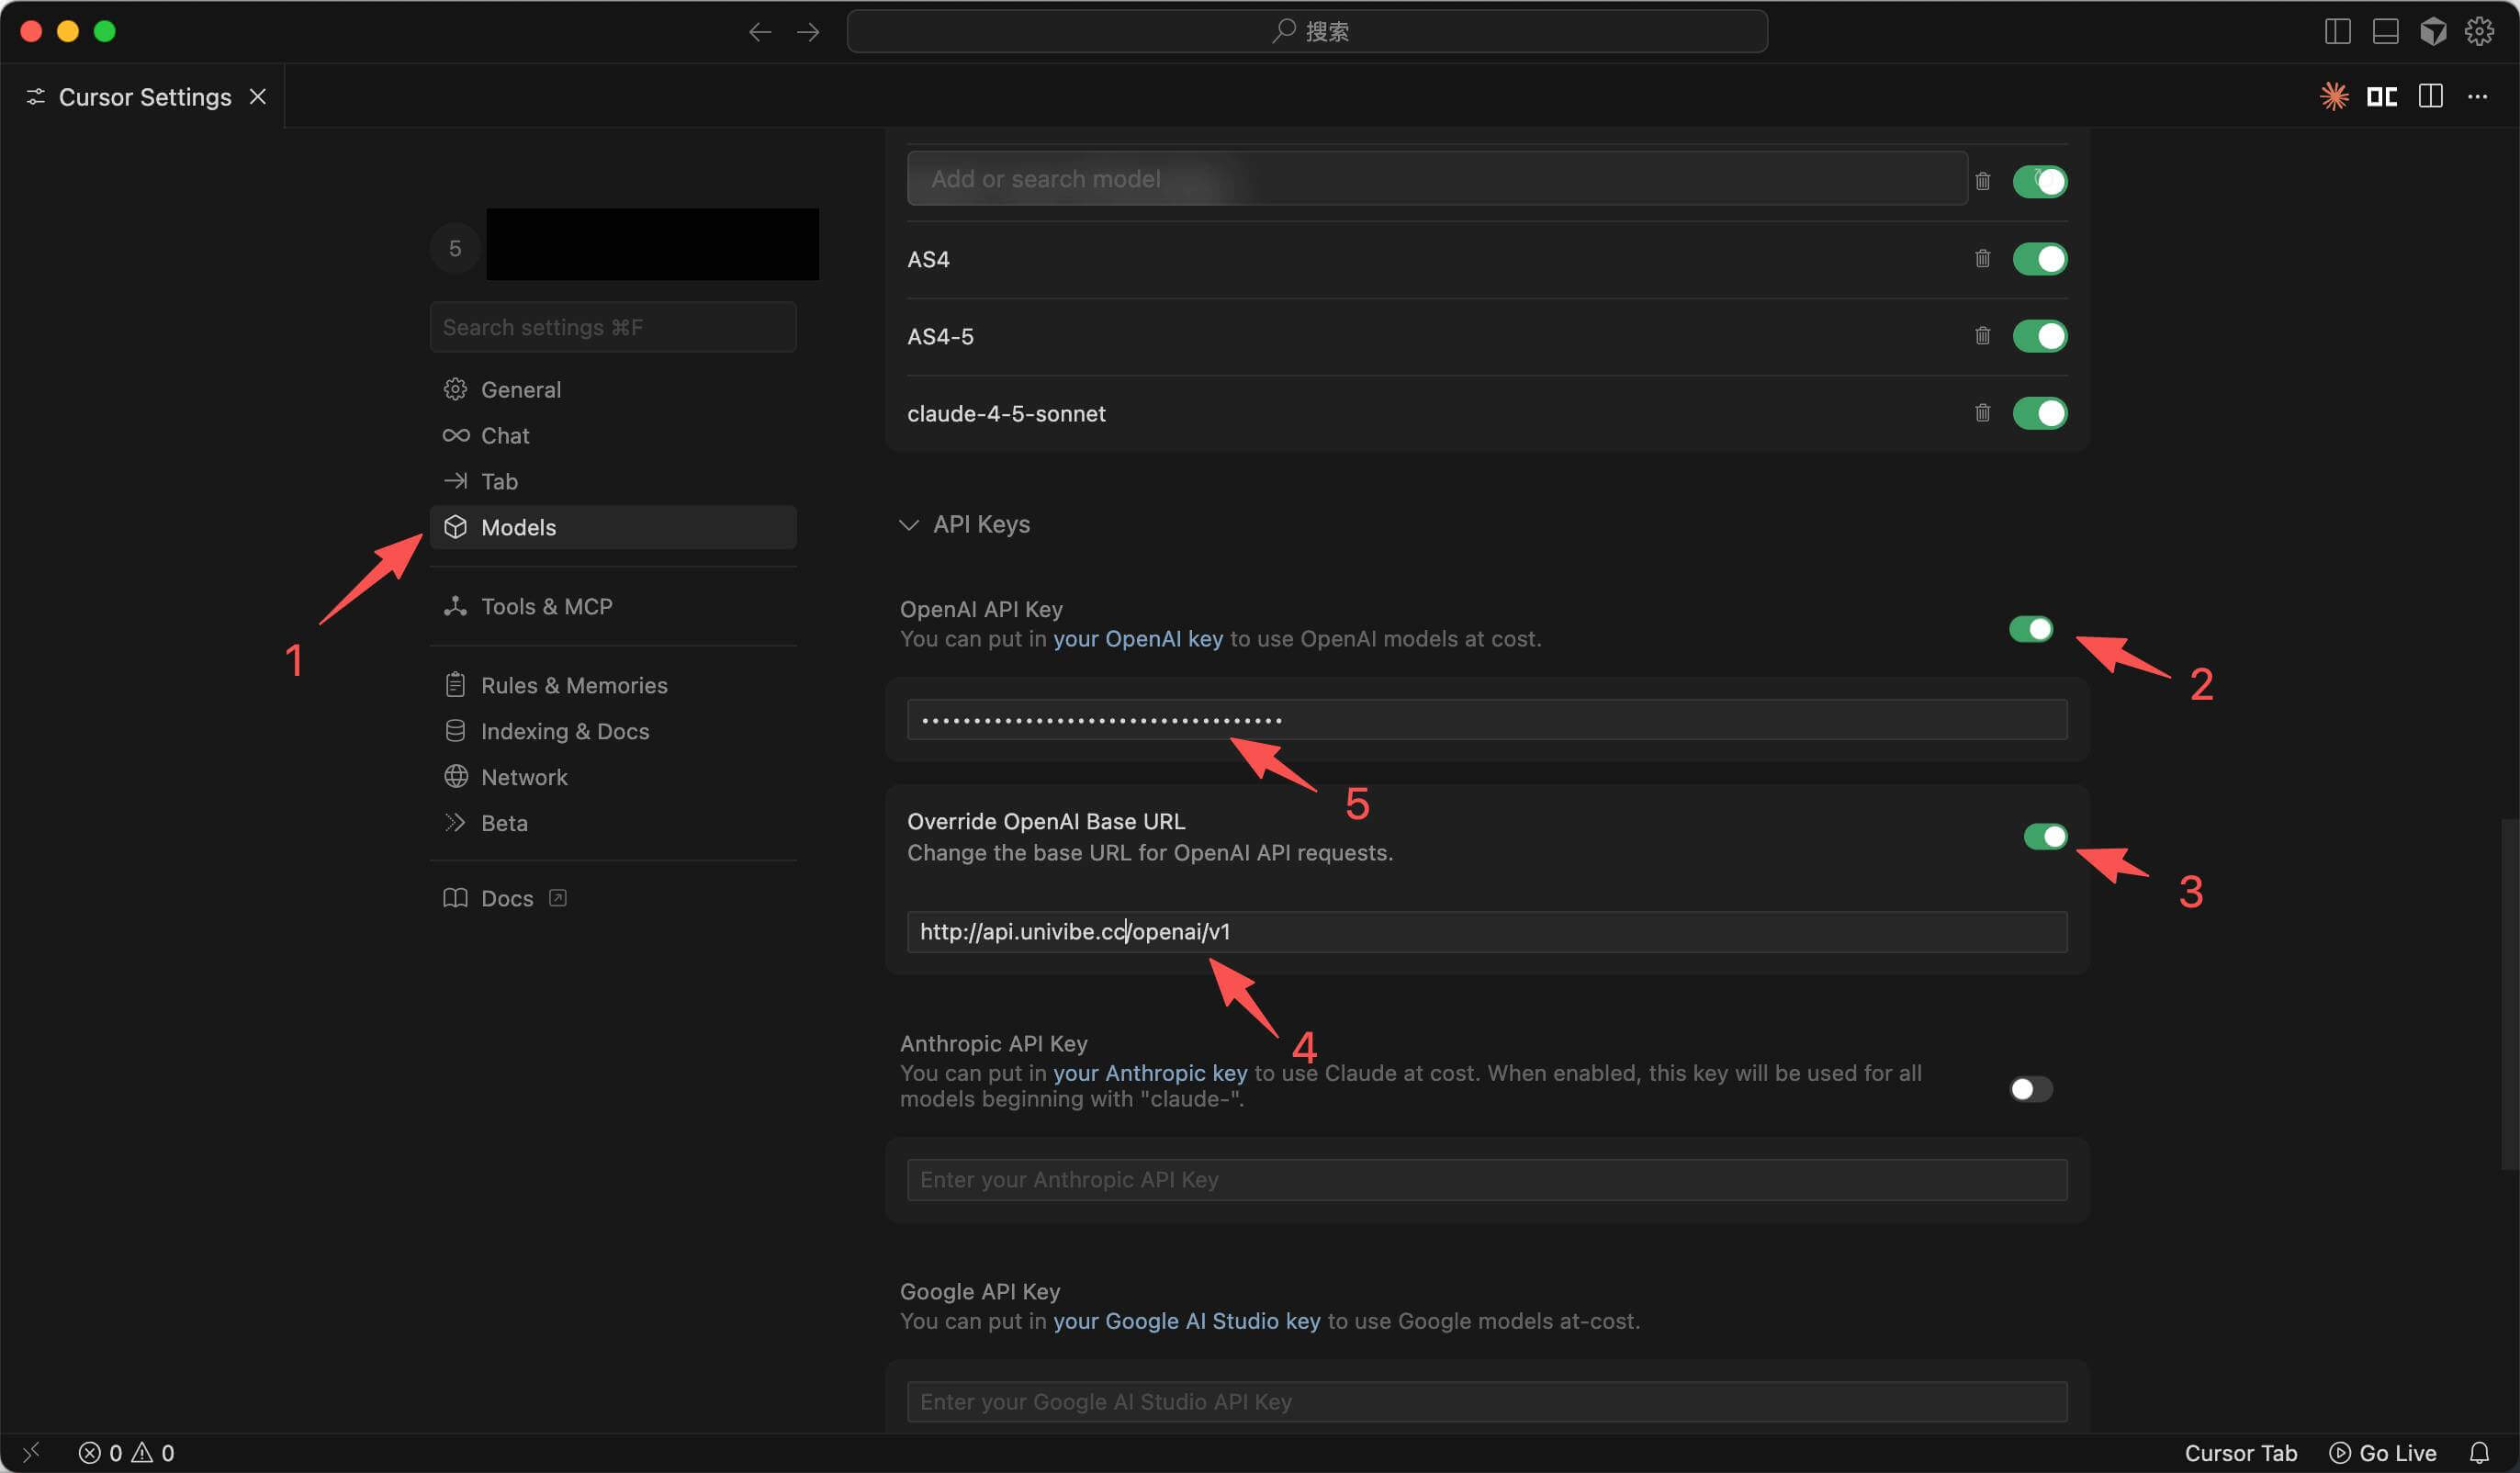Open the Tools & MCP settings page
This screenshot has width=2520, height=1473.
tap(546, 606)
